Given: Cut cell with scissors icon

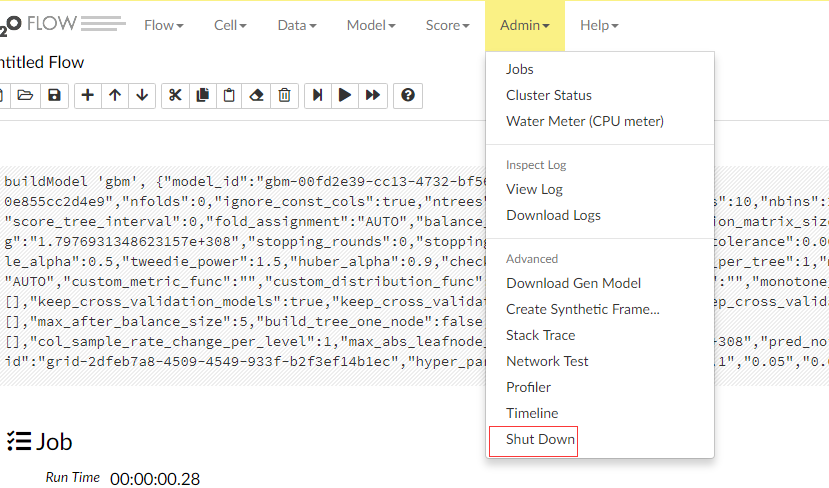Looking at the screenshot, I should (x=175, y=96).
